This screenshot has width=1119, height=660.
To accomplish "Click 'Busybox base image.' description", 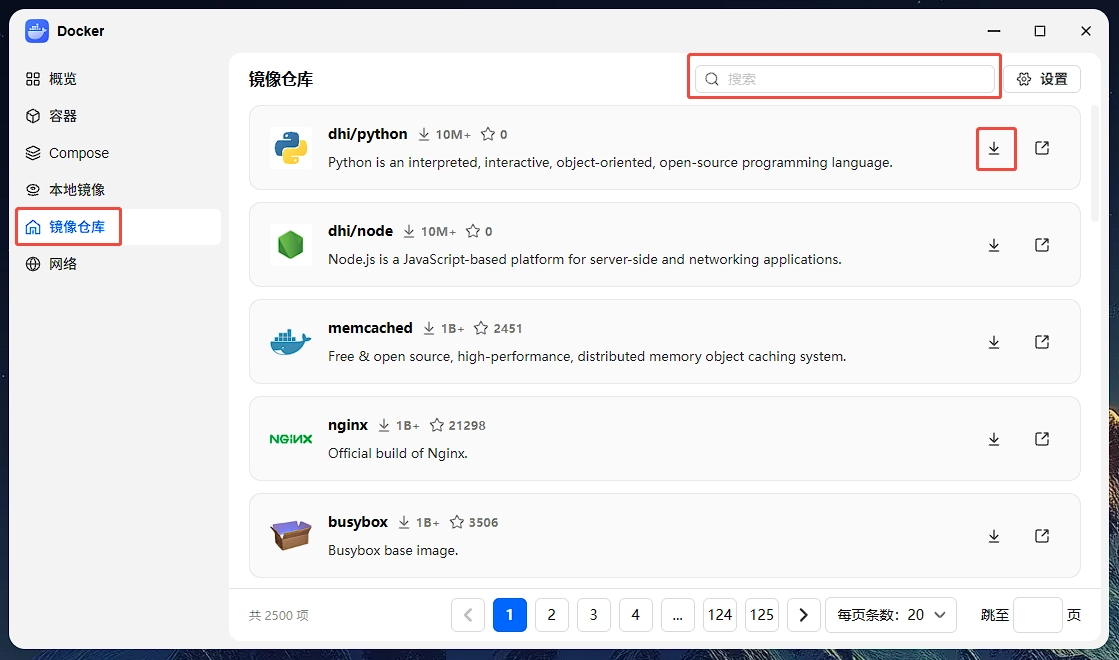I will [393, 551].
